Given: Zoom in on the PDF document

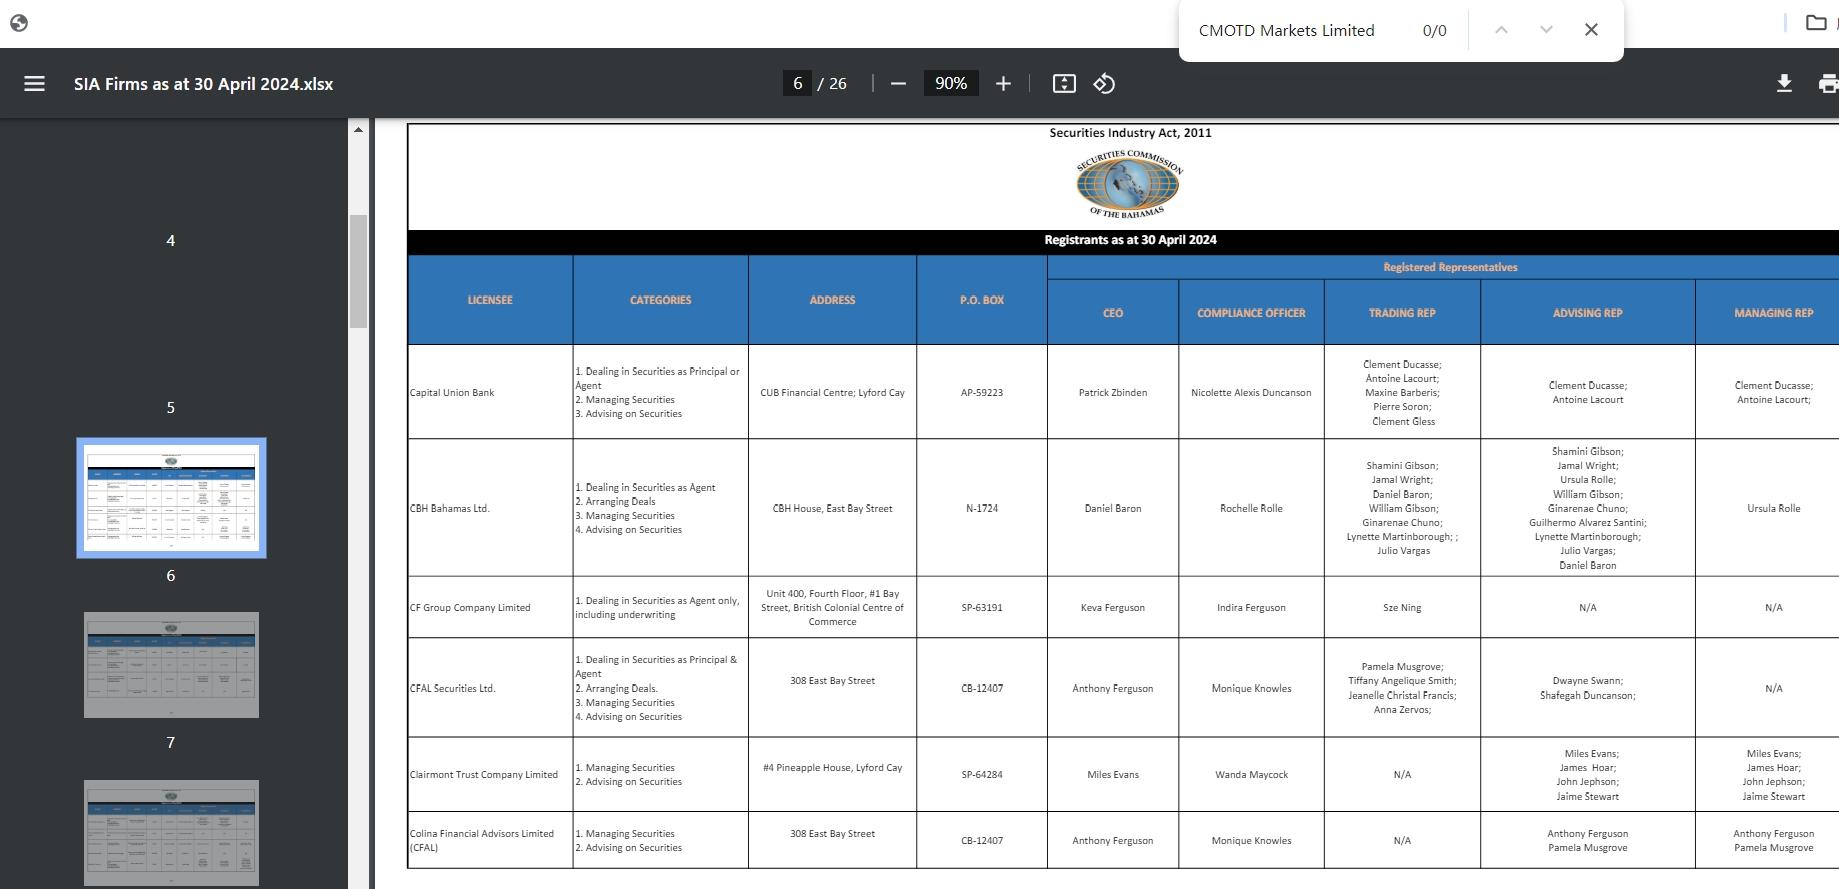Looking at the screenshot, I should pyautogui.click(x=1003, y=84).
